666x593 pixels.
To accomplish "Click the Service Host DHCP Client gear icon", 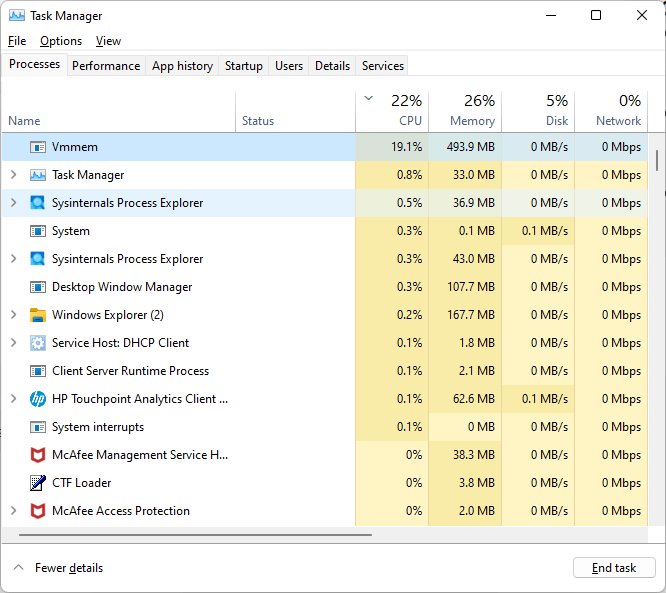I will click(x=38, y=343).
